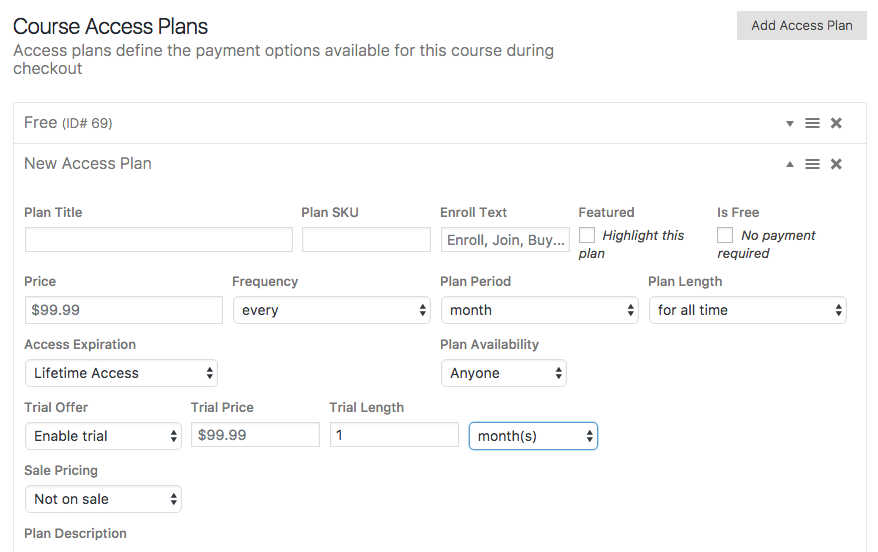Collapse New Access Plan with up arrow
The width and height of the screenshot is (878, 552).
[790, 164]
